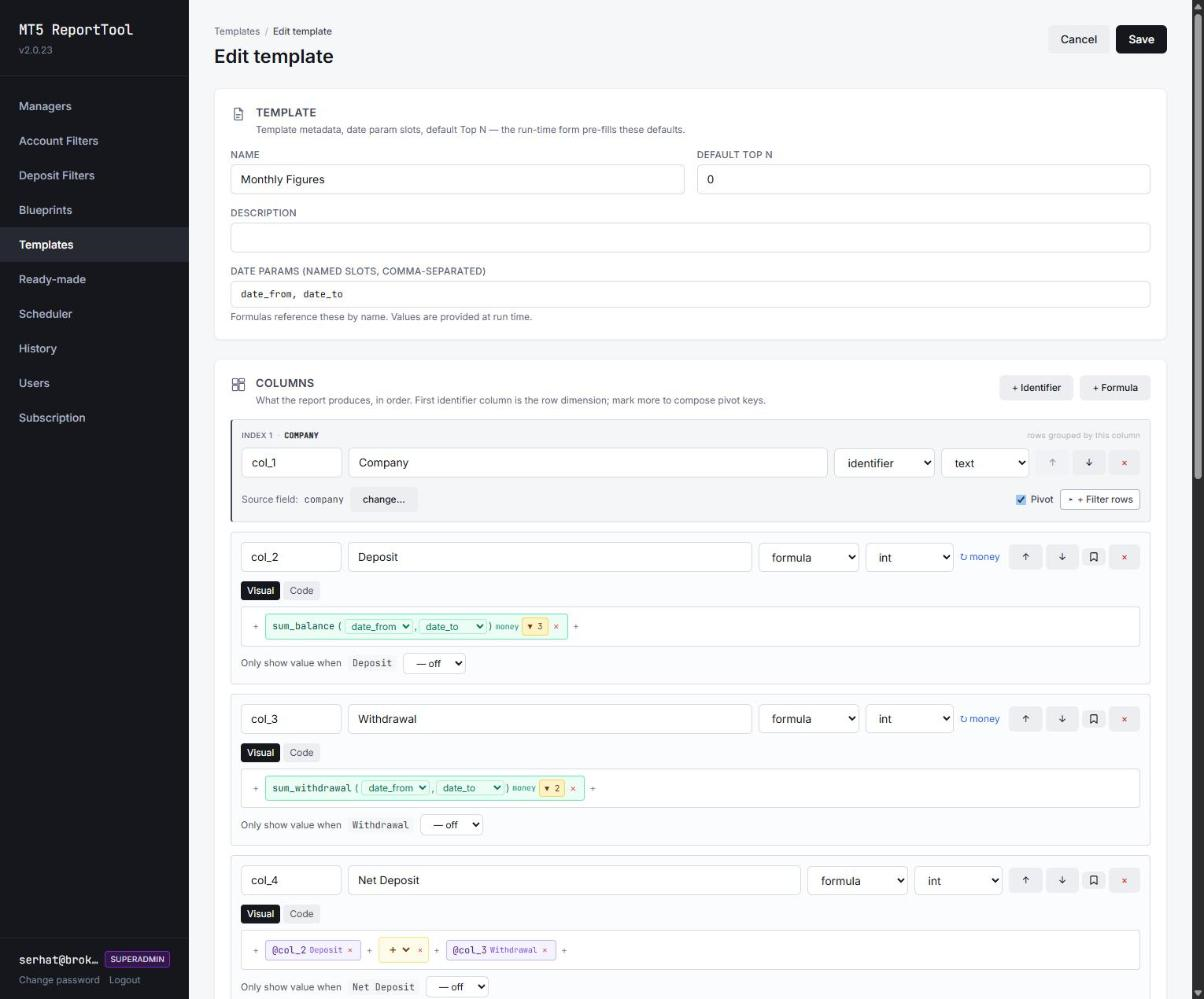The width and height of the screenshot is (1204, 999).
Task: Save the template
Action: (1141, 39)
